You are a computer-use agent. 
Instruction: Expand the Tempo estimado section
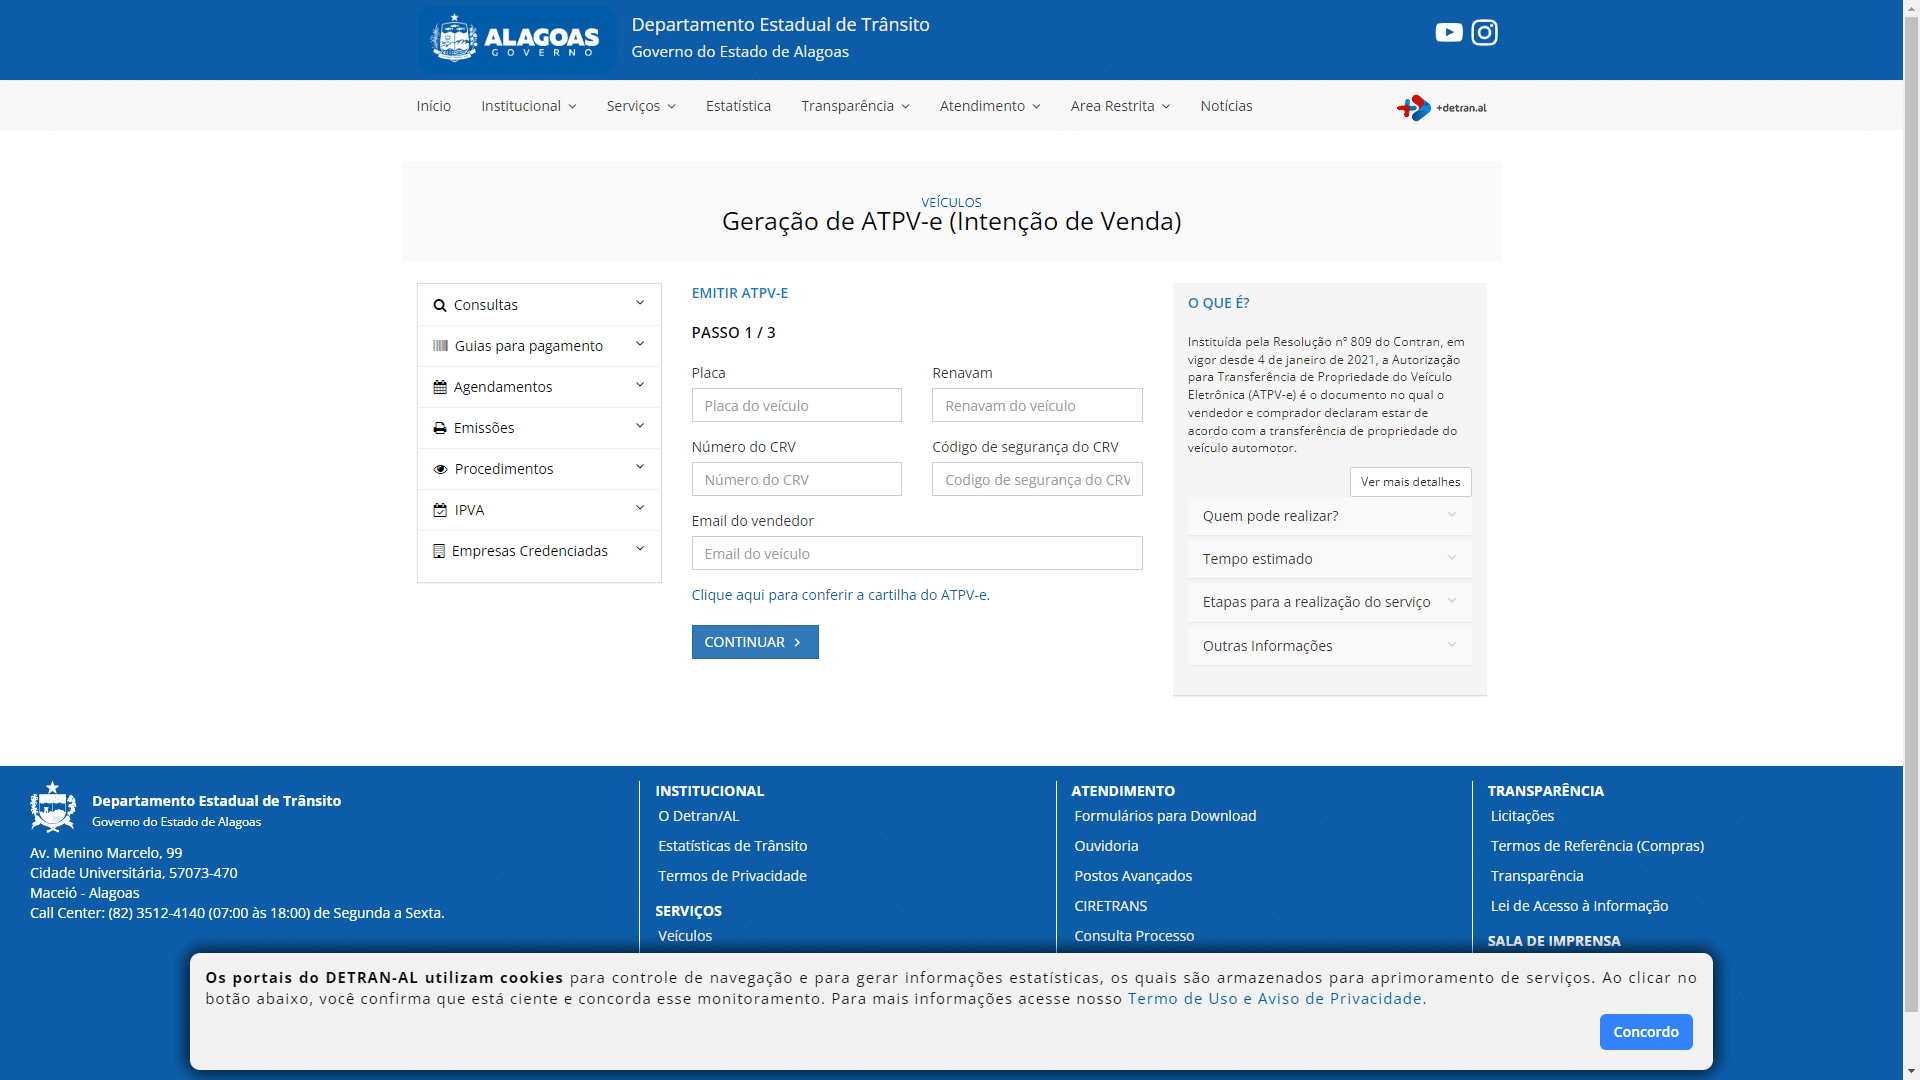click(x=1328, y=559)
